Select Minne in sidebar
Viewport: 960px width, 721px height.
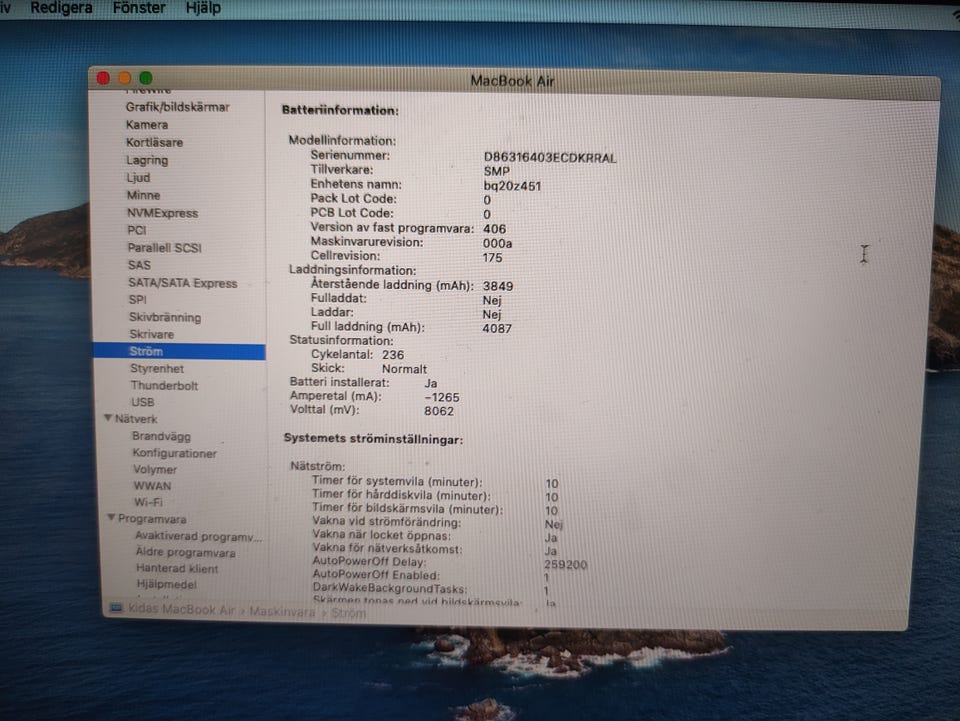tap(143, 195)
